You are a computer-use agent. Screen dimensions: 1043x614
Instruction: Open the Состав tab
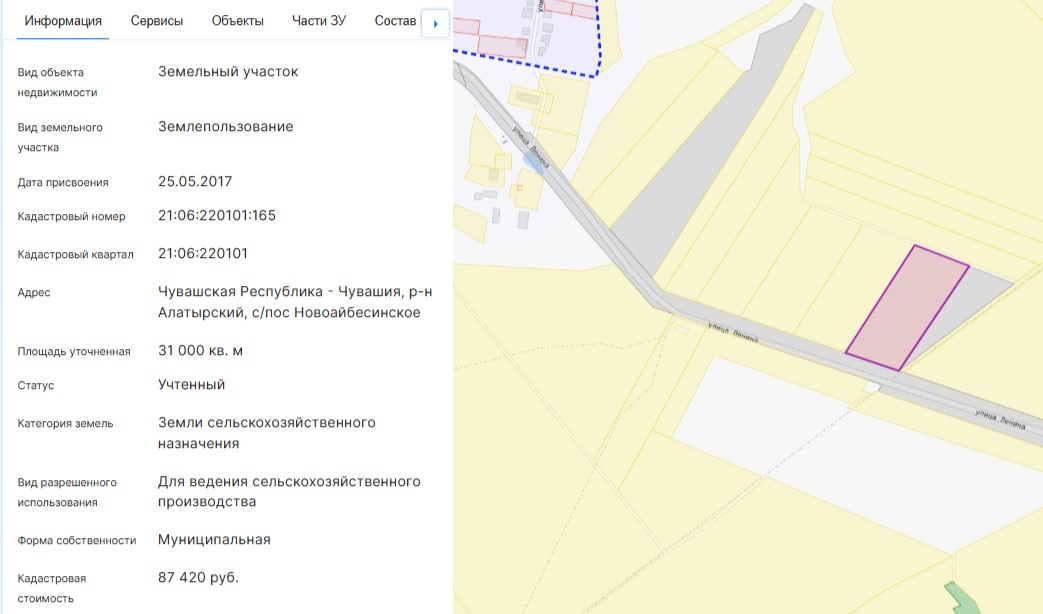tap(395, 21)
